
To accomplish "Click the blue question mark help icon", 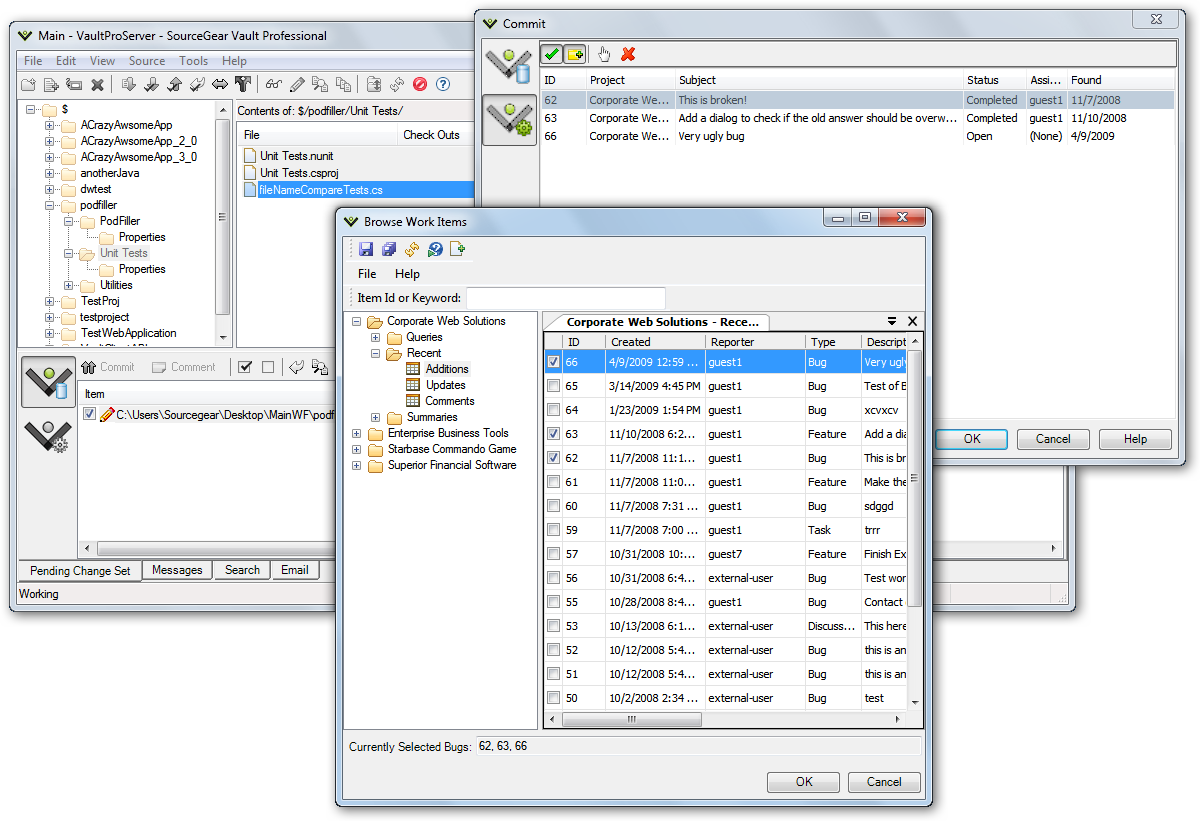I will (x=443, y=85).
